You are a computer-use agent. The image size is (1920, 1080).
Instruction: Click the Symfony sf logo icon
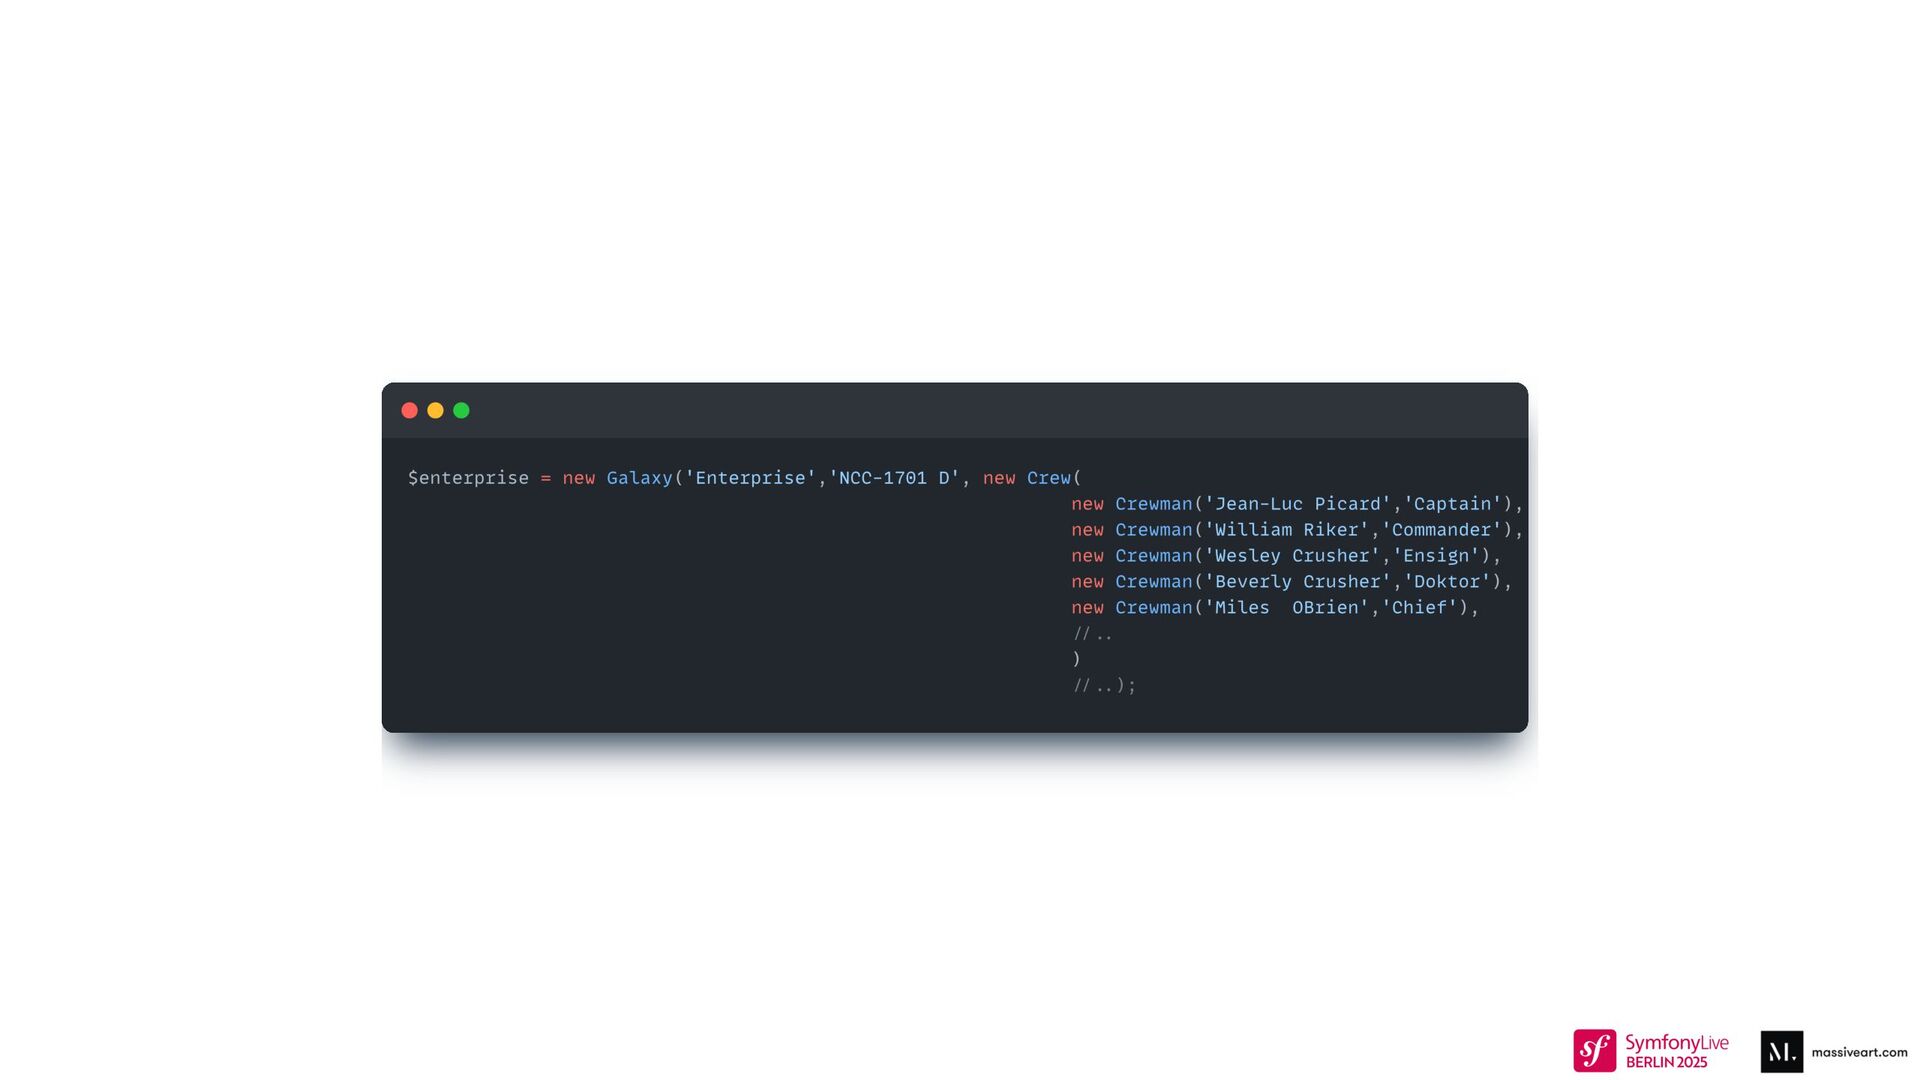click(x=1594, y=1051)
